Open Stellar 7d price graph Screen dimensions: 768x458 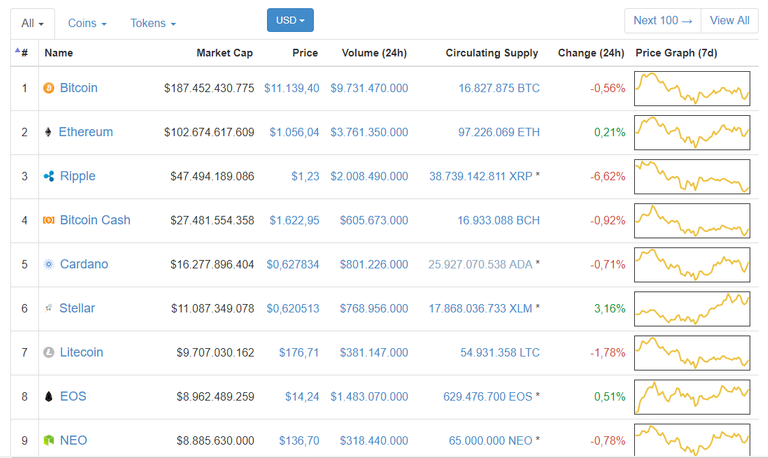point(692,309)
